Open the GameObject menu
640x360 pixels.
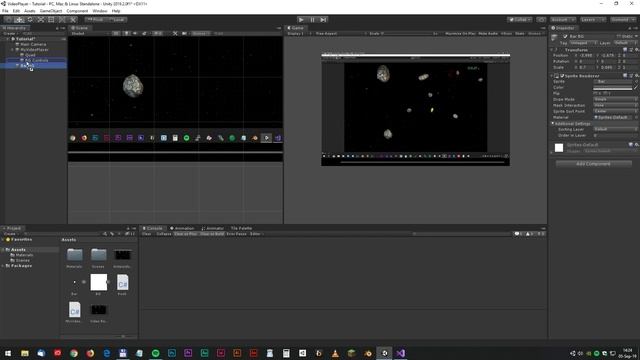click(x=51, y=11)
